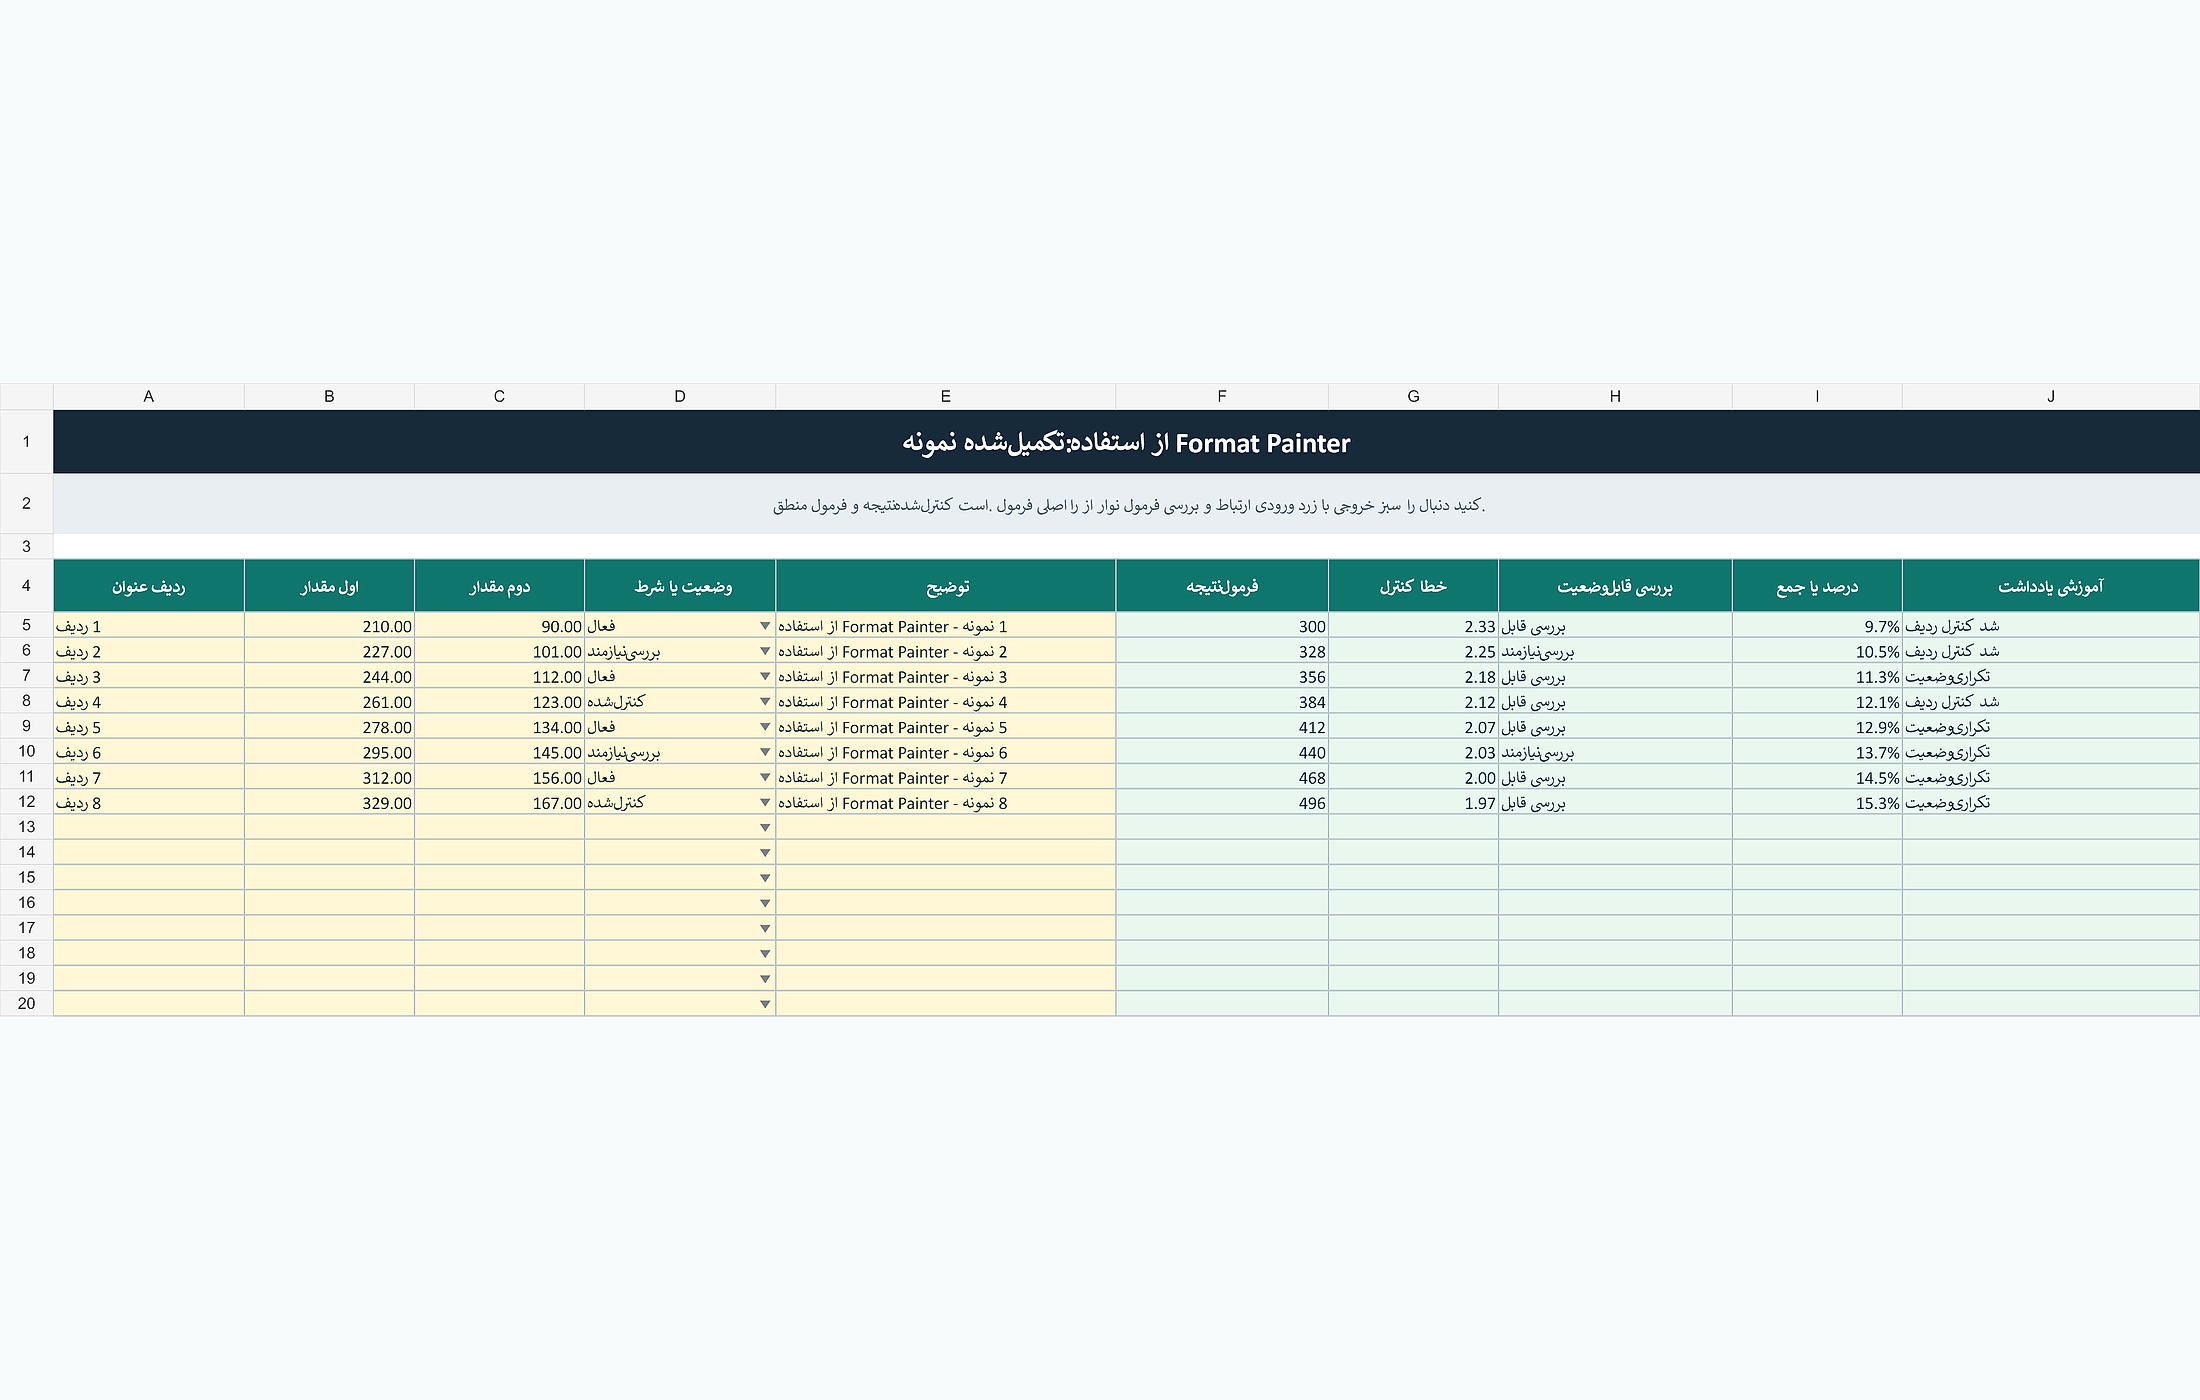
Task: Select column F header
Action: [1222, 396]
